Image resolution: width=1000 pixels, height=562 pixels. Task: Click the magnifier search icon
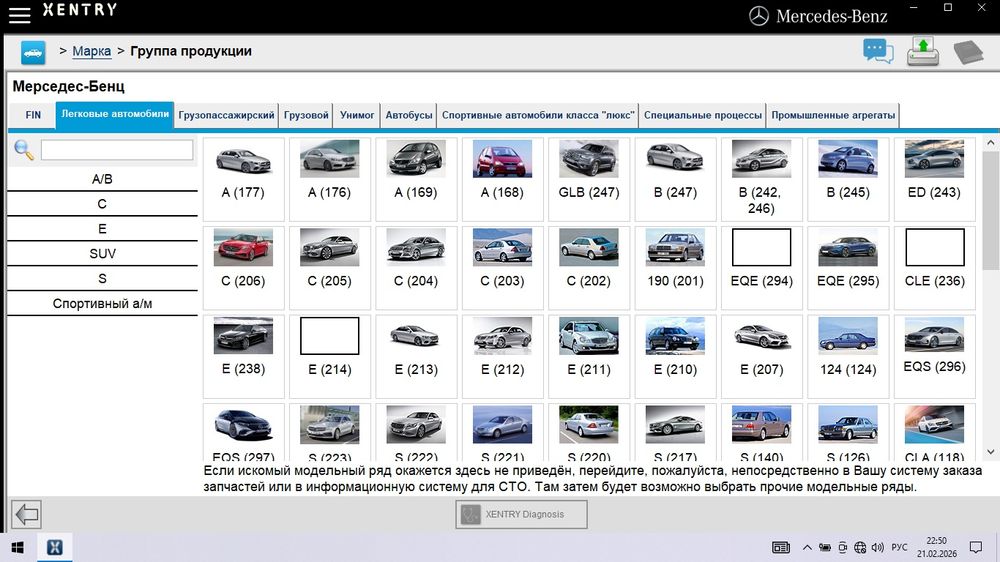tap(24, 150)
